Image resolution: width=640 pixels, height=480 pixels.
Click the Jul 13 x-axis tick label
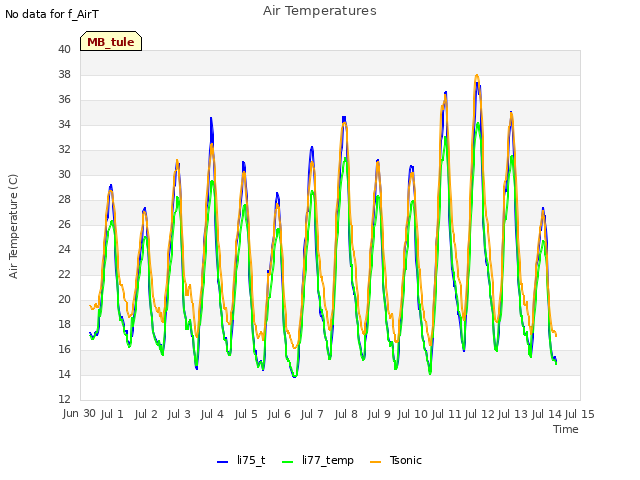tap(513, 414)
